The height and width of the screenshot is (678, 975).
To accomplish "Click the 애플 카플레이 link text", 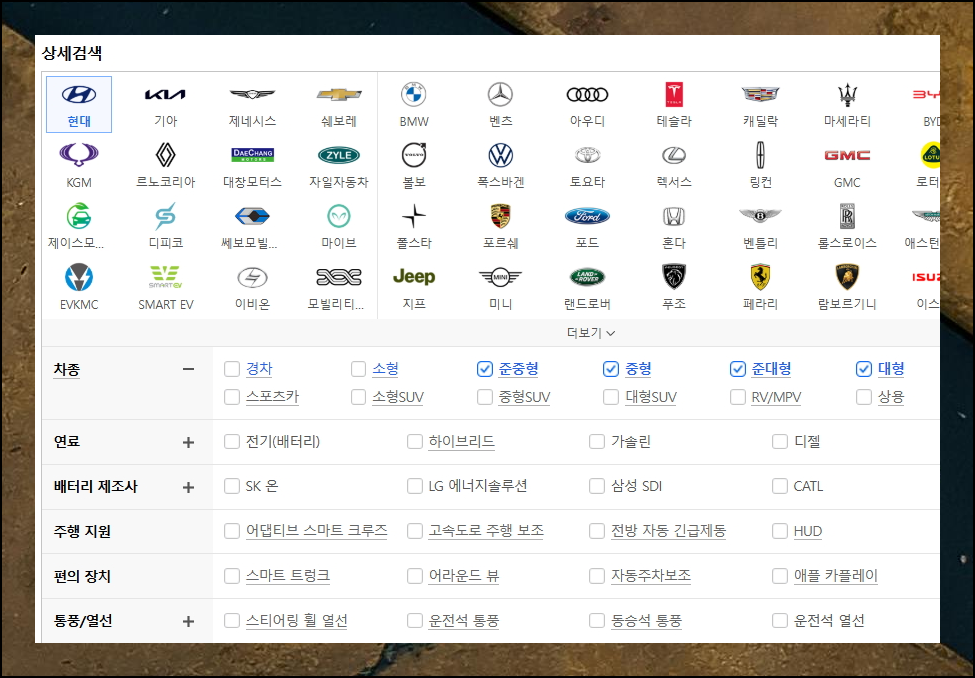I will [x=836, y=576].
